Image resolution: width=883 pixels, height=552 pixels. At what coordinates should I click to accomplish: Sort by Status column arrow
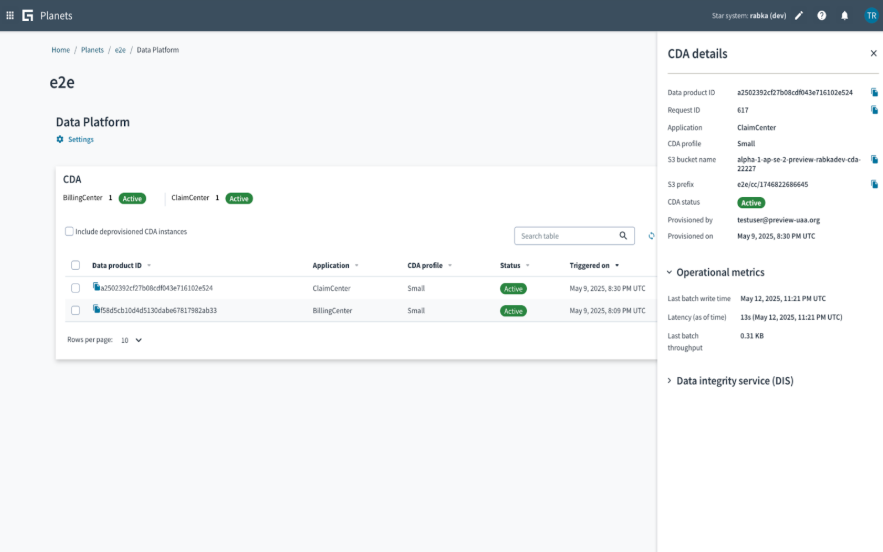(x=528, y=265)
